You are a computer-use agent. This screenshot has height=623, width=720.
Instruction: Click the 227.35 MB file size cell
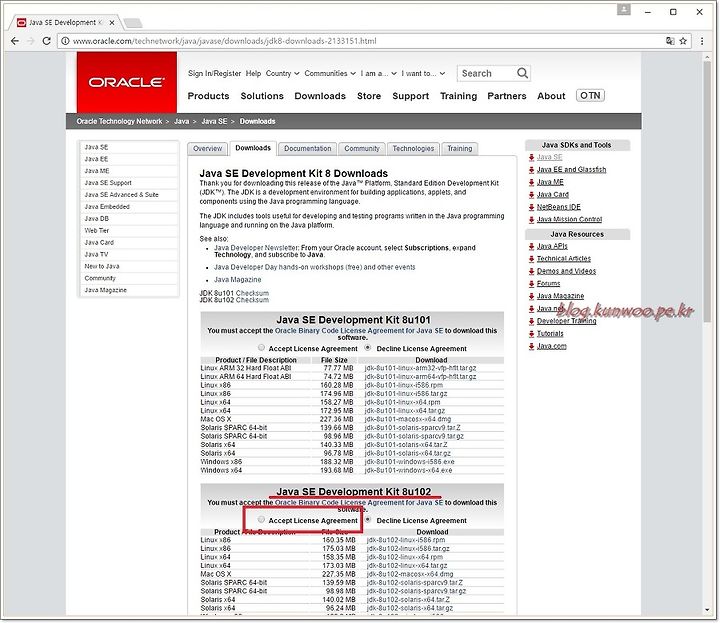coord(339,574)
